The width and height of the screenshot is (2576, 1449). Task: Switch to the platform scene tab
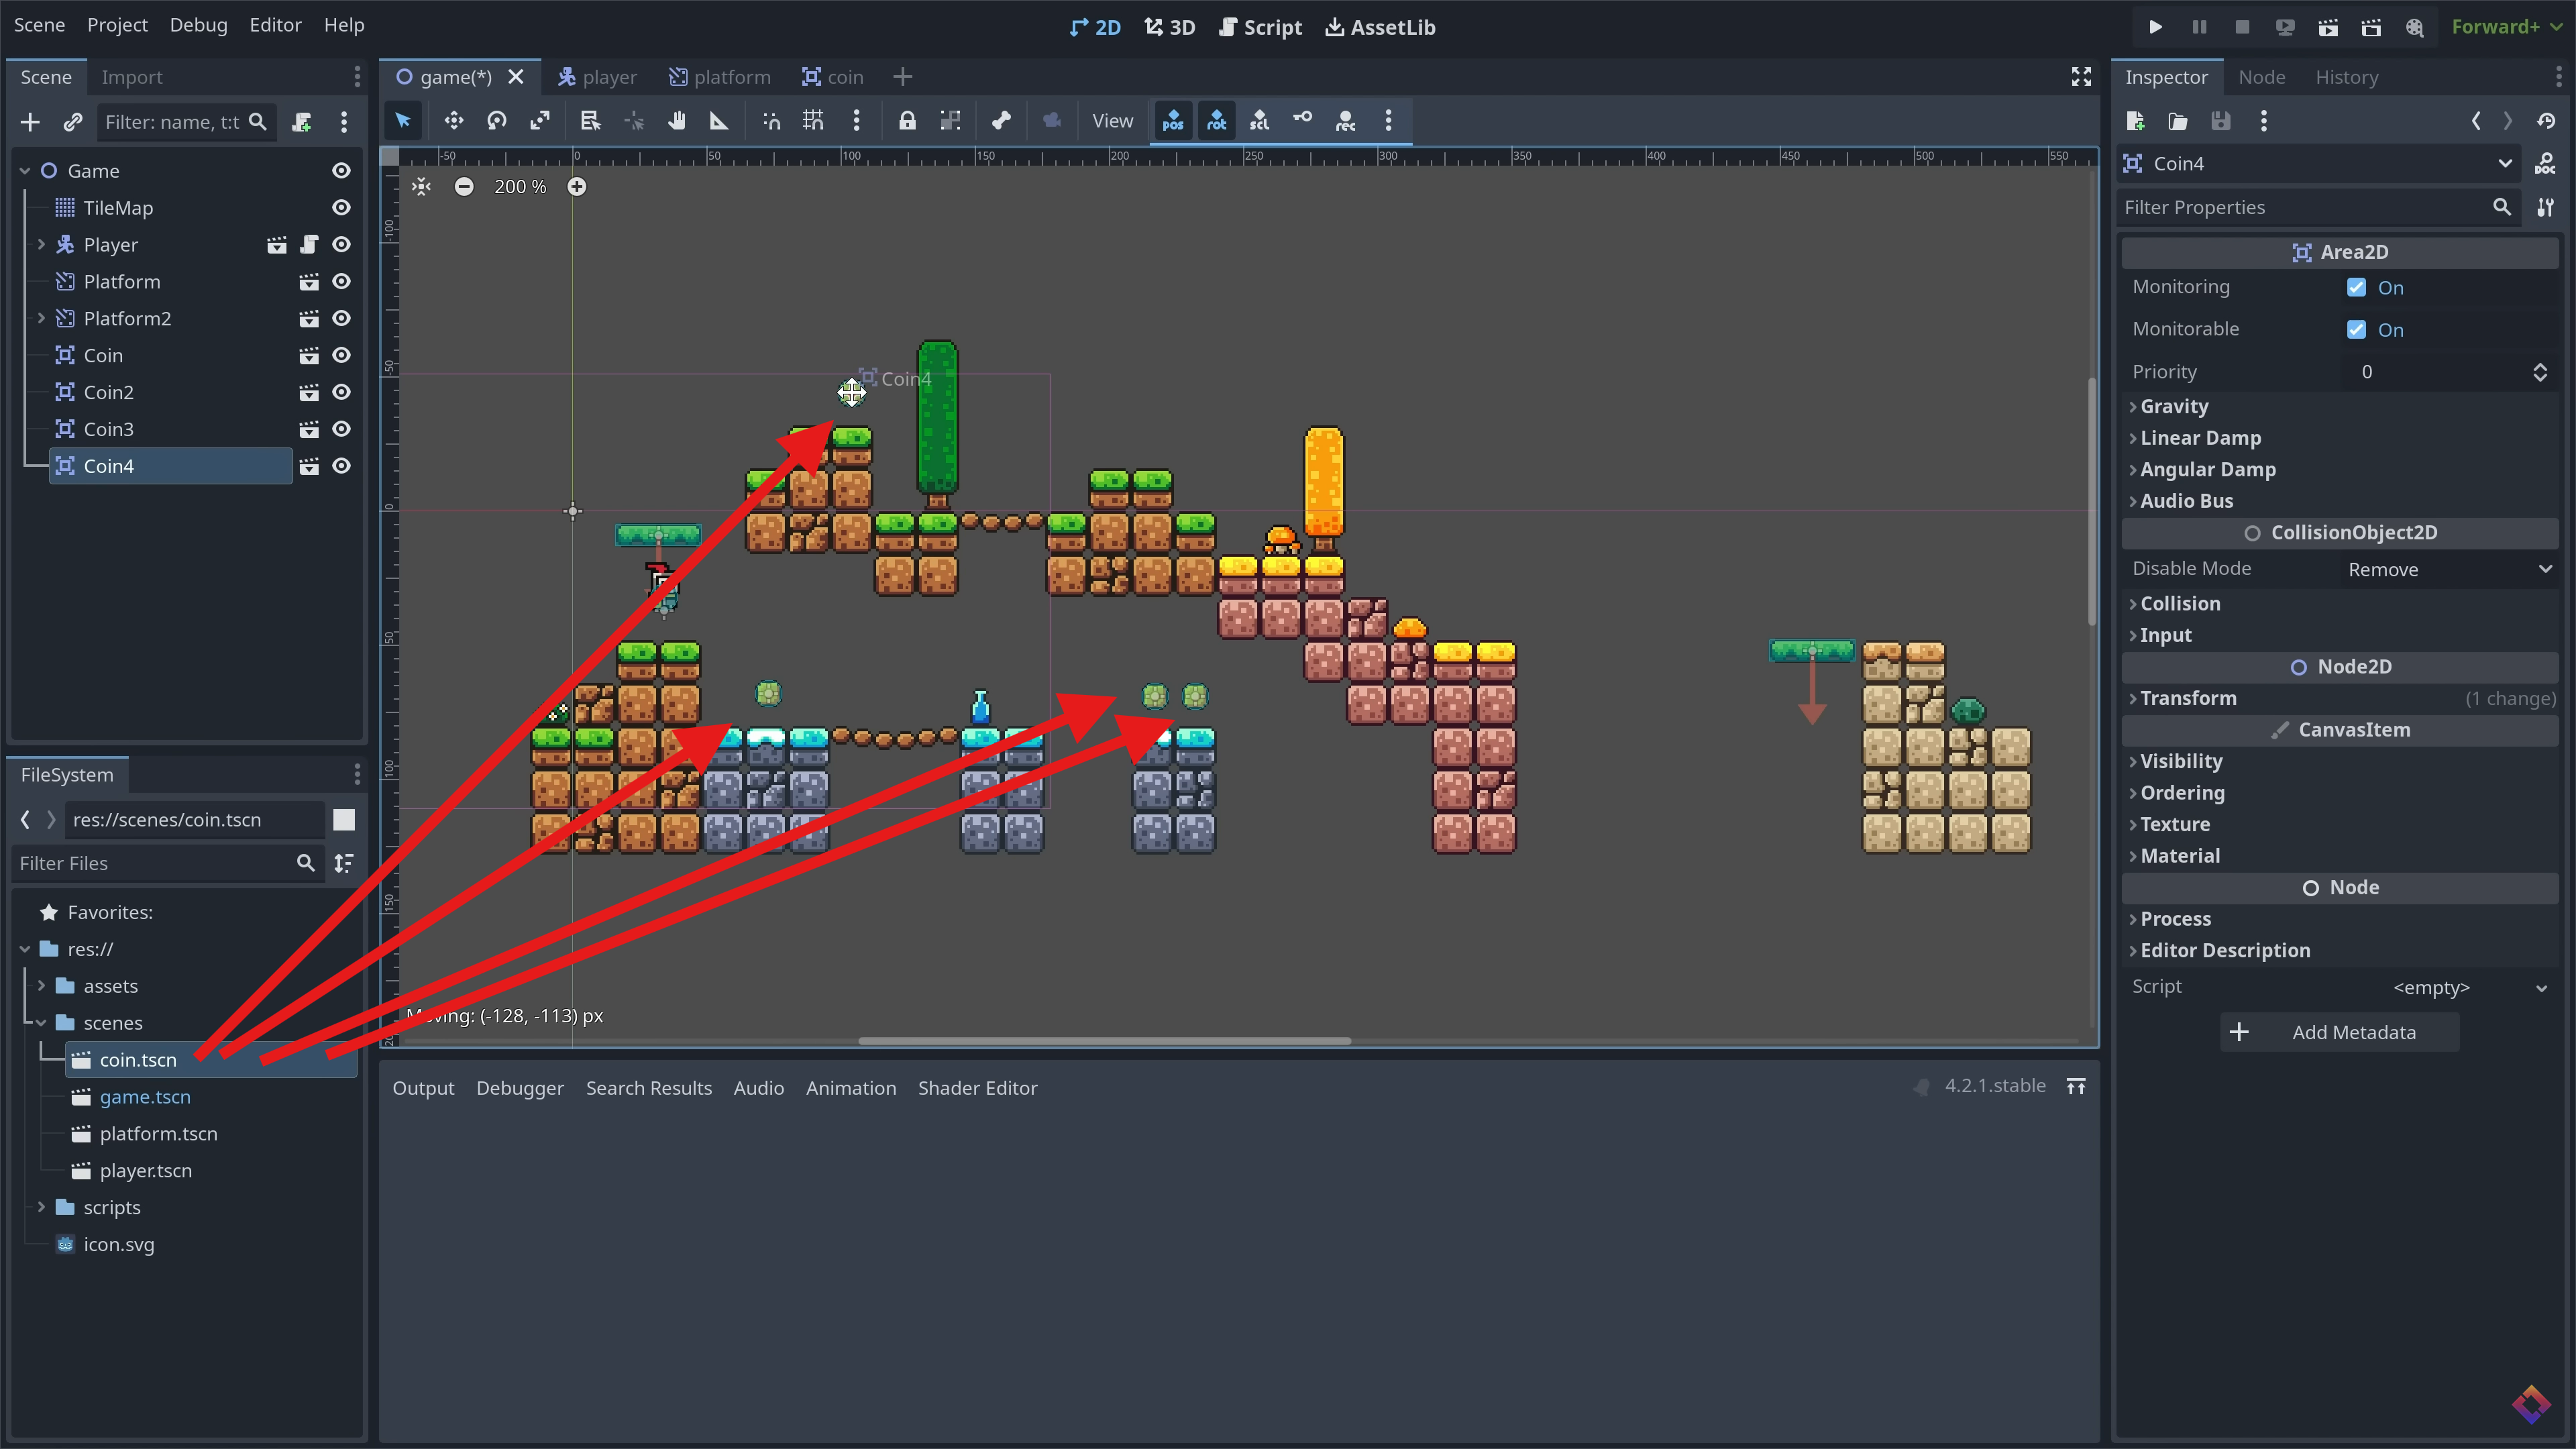pyautogui.click(x=720, y=77)
